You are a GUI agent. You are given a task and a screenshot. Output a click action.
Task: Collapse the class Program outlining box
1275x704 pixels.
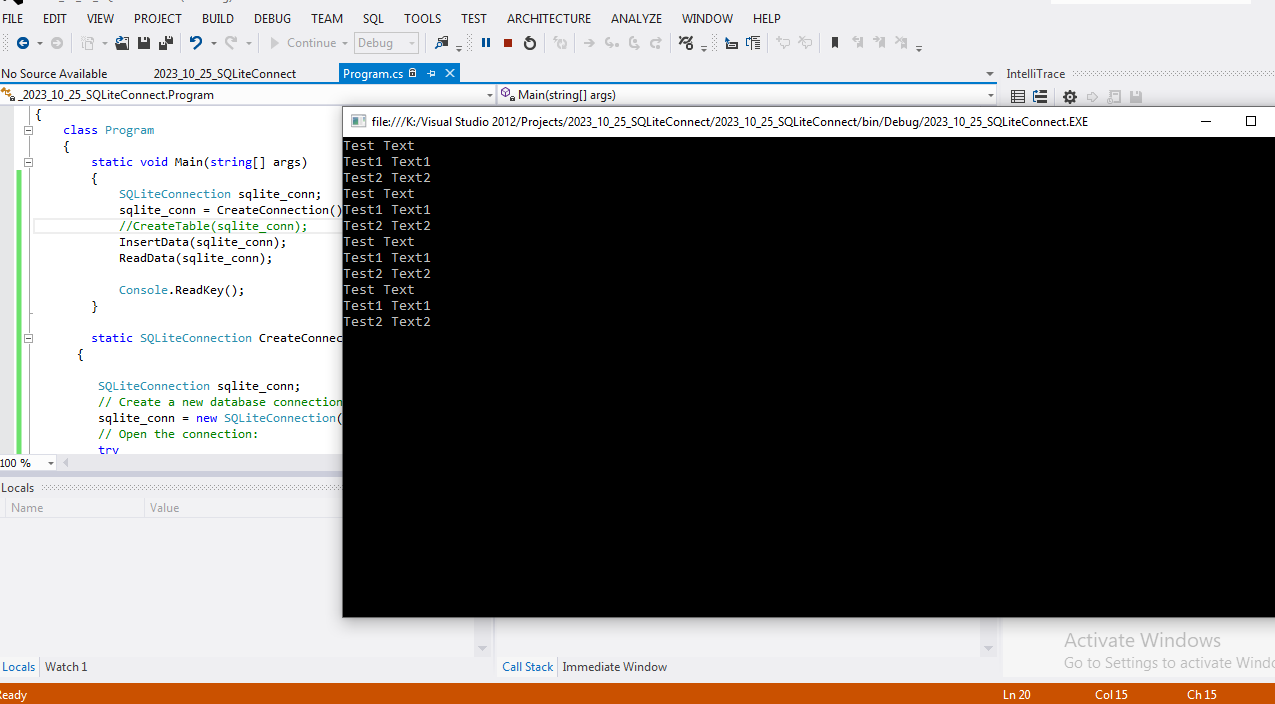pos(29,130)
